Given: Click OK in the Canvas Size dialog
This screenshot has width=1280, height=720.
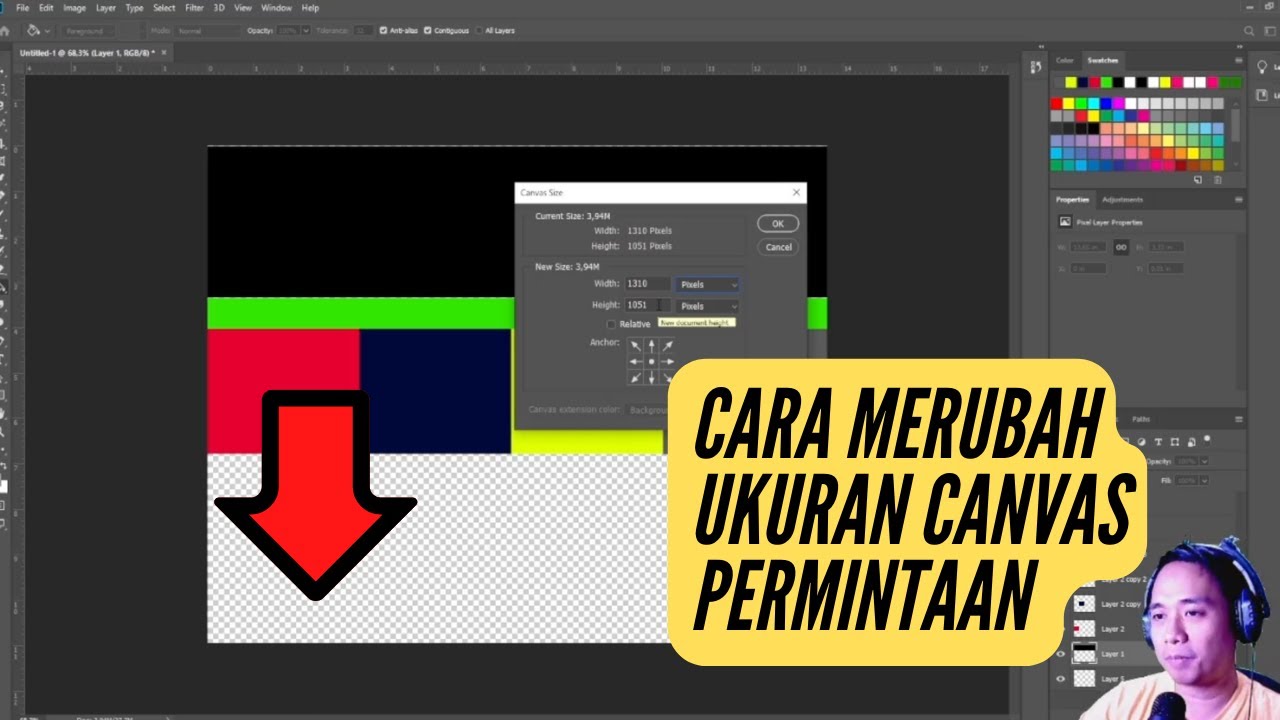Looking at the screenshot, I should [778, 224].
